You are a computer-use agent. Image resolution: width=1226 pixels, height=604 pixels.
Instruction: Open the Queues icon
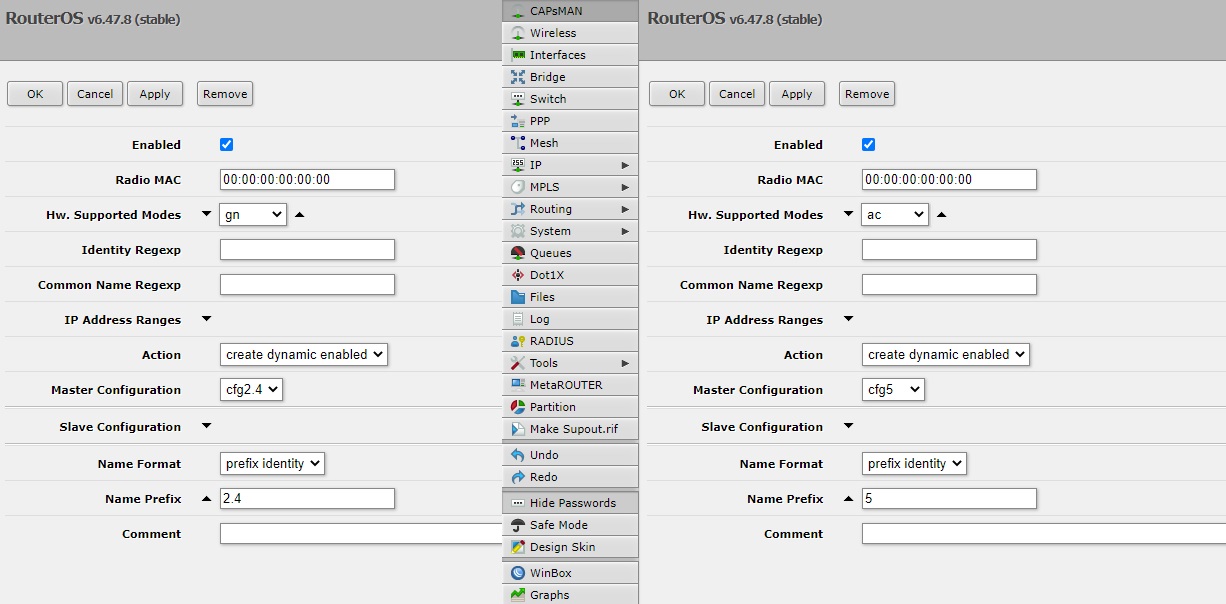tap(517, 253)
